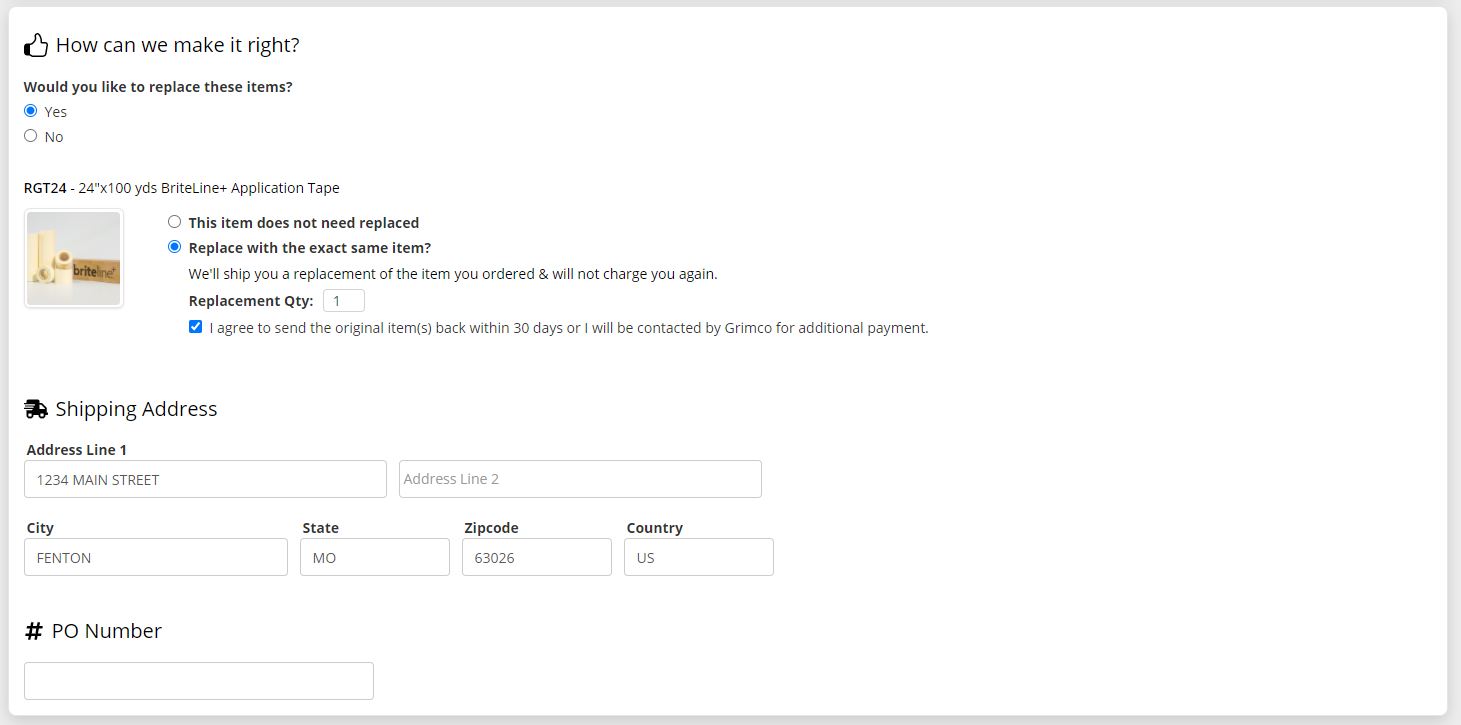Choose "Replace with the exact same item?"
The height and width of the screenshot is (725, 1461).
tap(175, 247)
